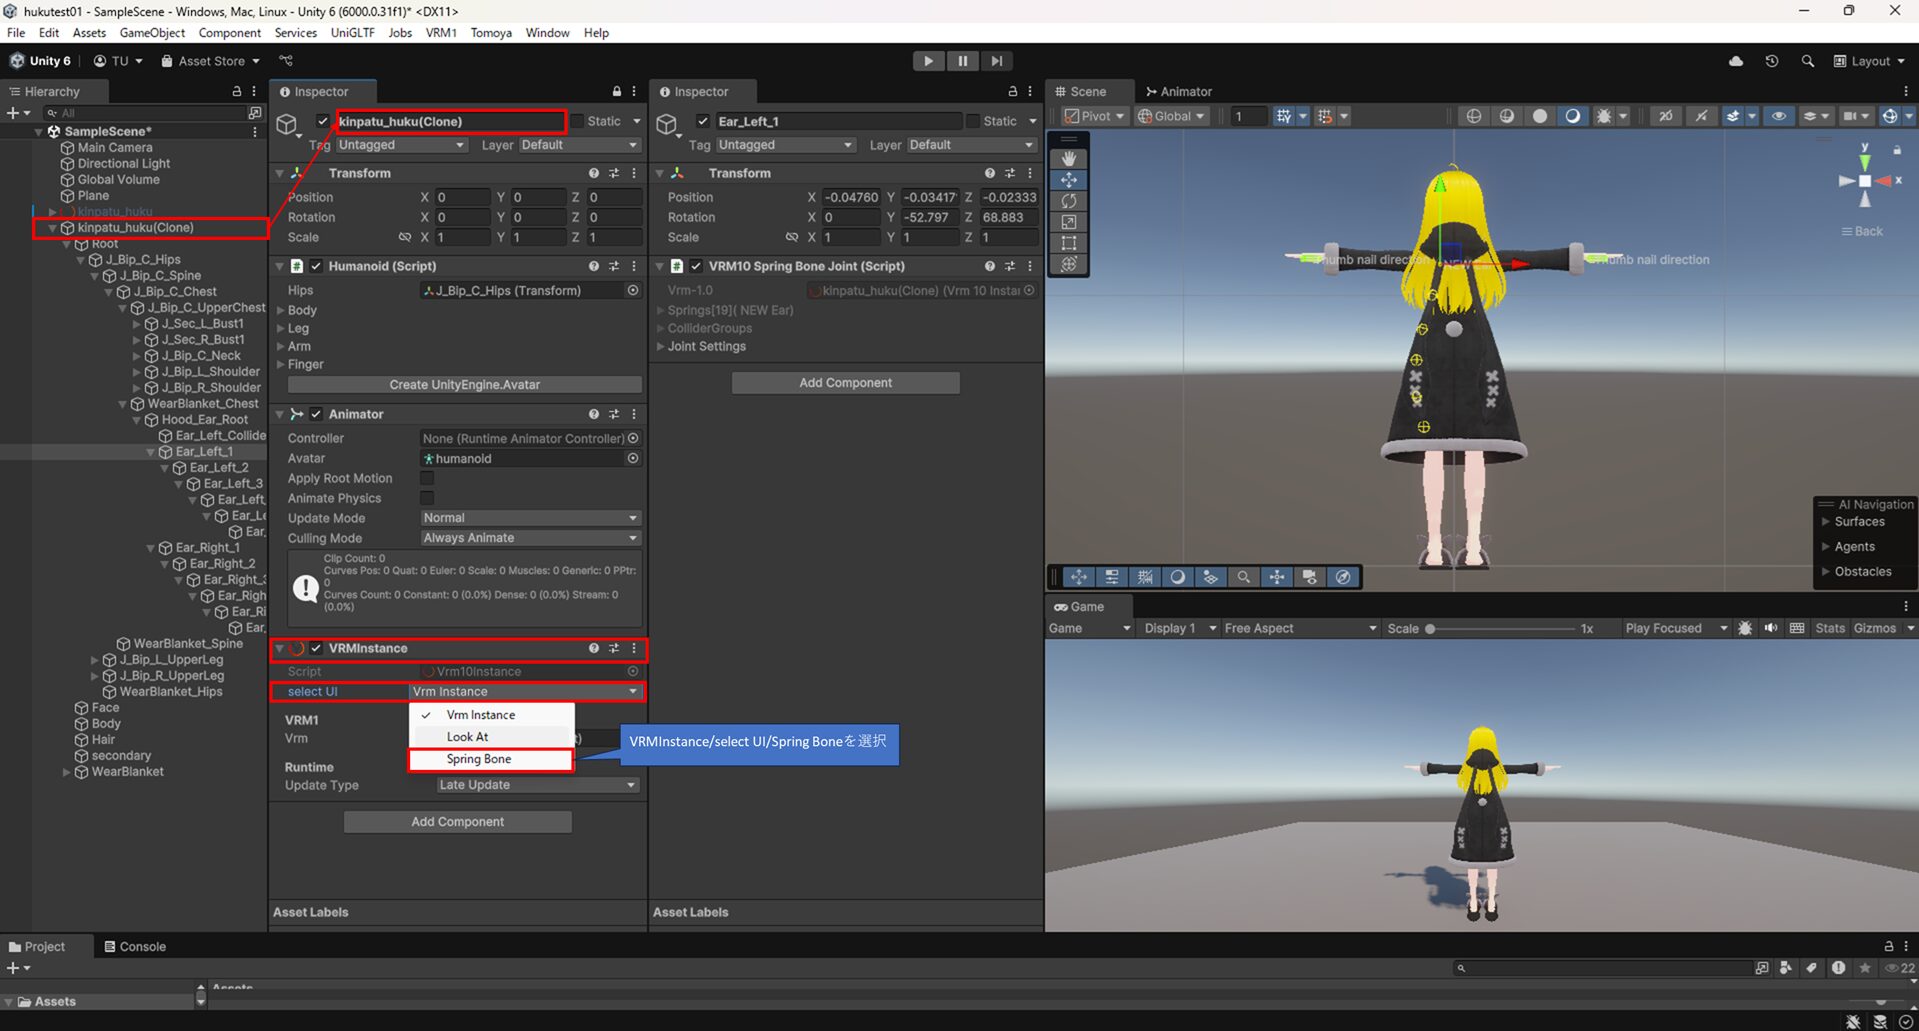Select the Move tool in Scene view
Viewport: 1919px width, 1031px height.
[x=1069, y=180]
